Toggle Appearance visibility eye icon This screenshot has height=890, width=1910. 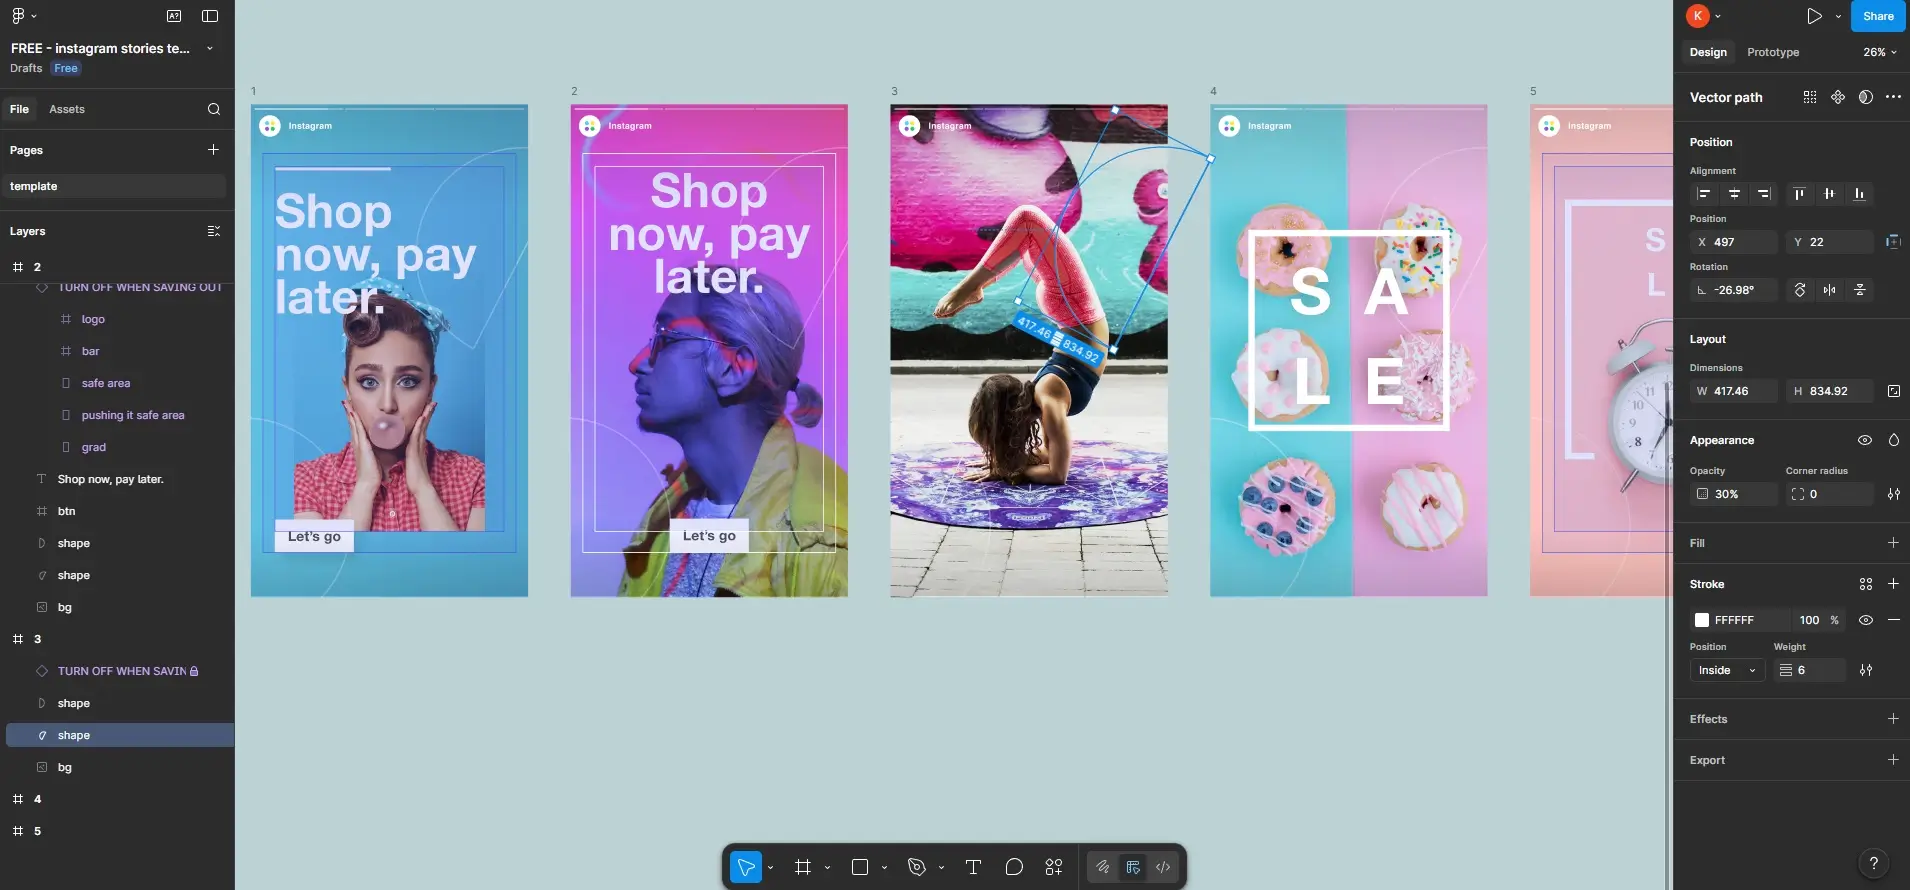(1865, 440)
